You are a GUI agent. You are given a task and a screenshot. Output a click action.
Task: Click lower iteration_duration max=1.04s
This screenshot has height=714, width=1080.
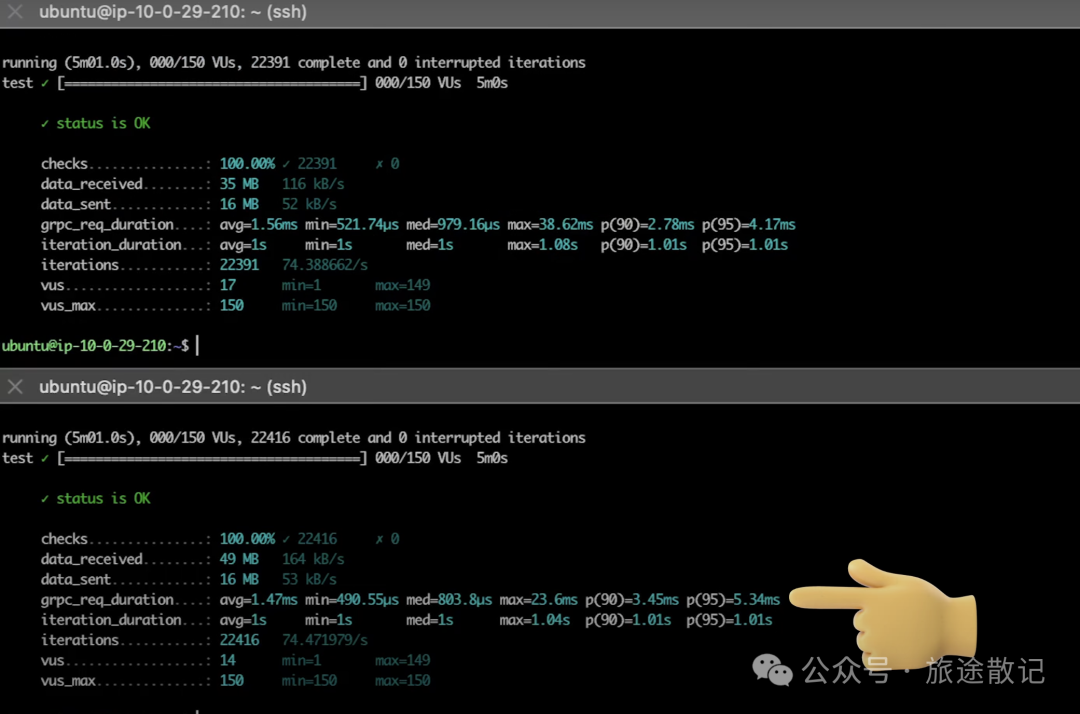point(534,620)
